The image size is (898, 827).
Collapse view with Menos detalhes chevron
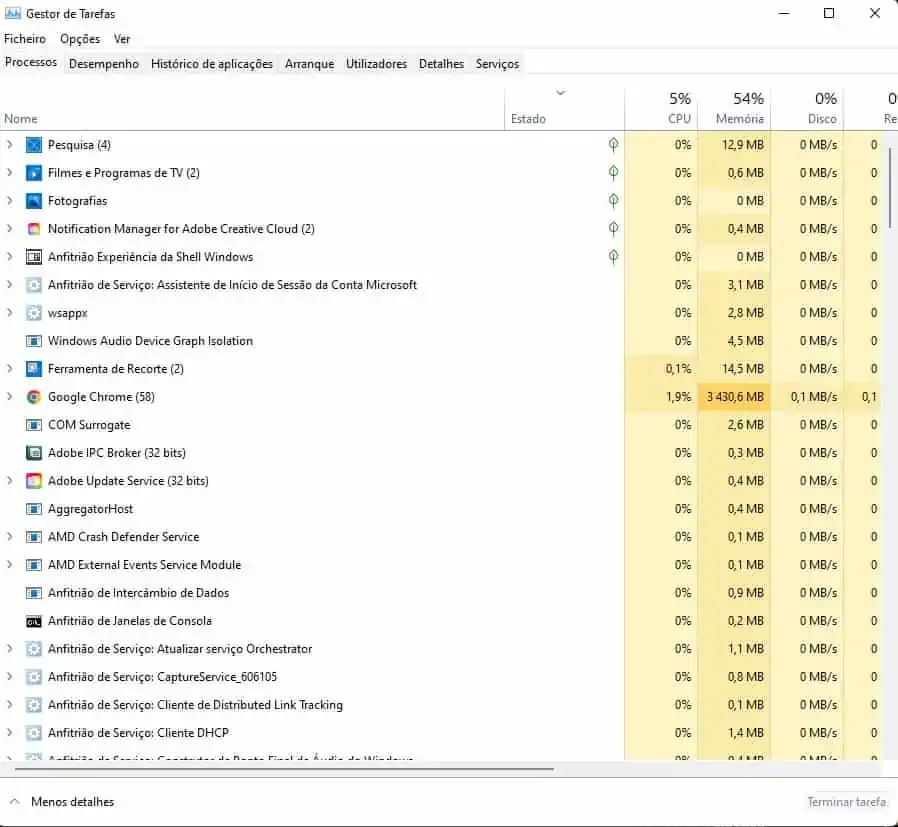pyautogui.click(x=15, y=802)
